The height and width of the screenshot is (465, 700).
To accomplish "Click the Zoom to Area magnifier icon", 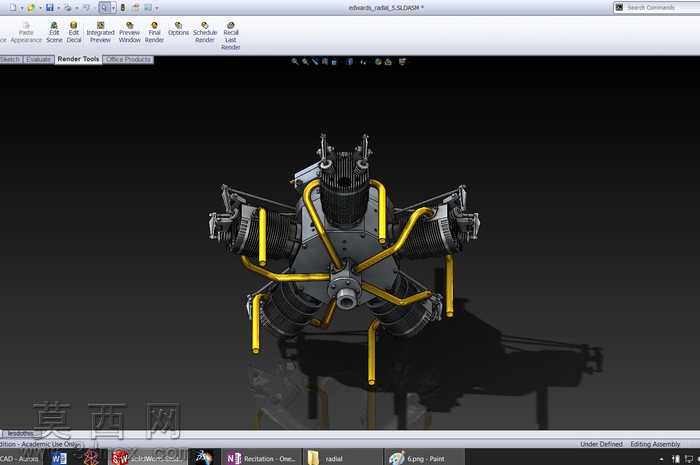I will (x=305, y=62).
